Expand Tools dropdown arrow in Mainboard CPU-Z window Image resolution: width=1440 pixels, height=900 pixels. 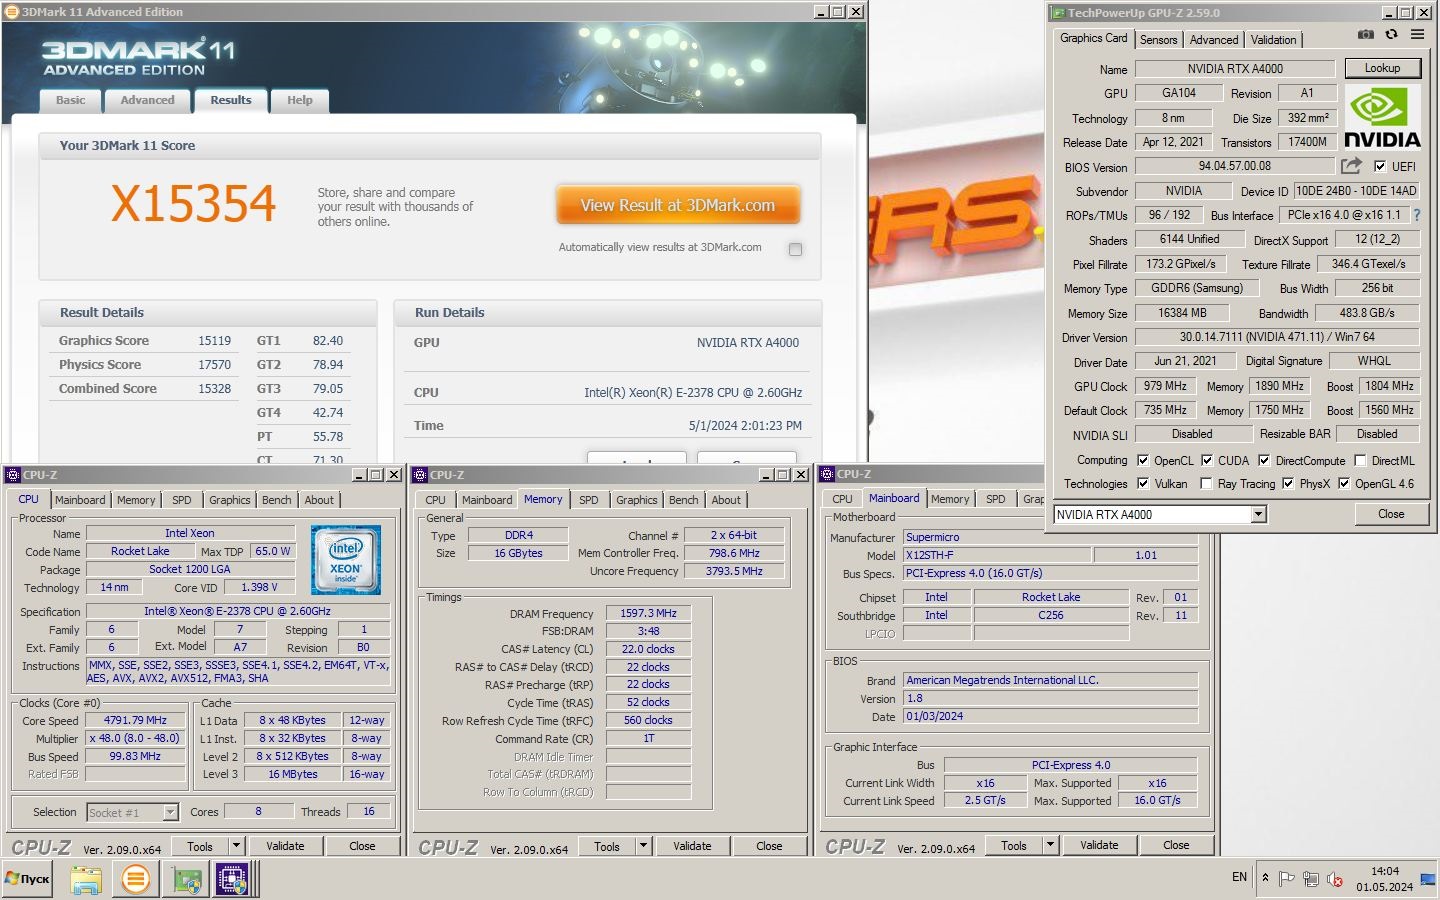click(1051, 845)
